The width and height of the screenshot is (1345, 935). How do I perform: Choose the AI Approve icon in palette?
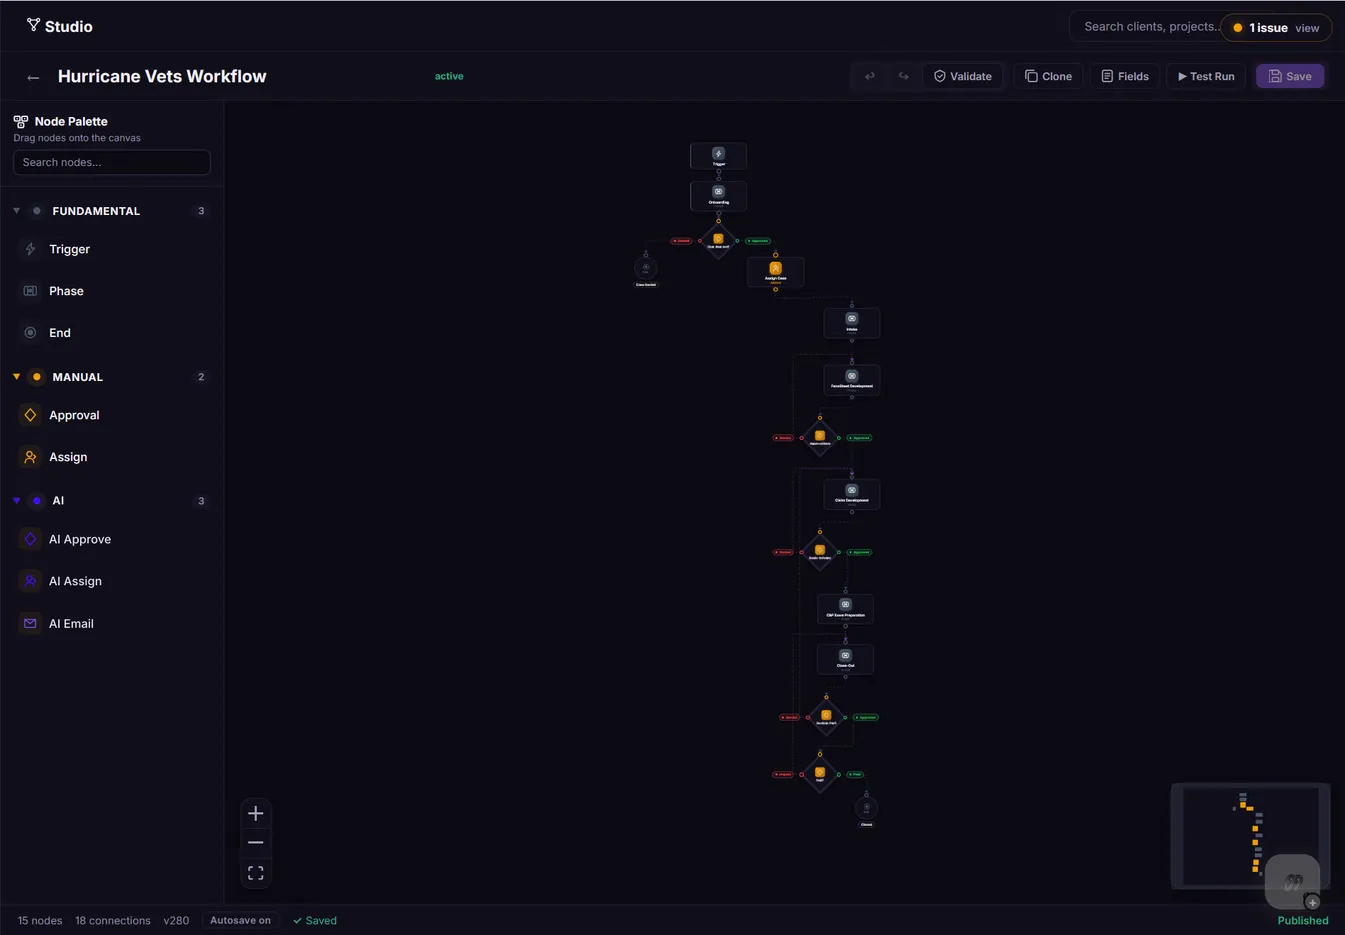click(x=30, y=539)
